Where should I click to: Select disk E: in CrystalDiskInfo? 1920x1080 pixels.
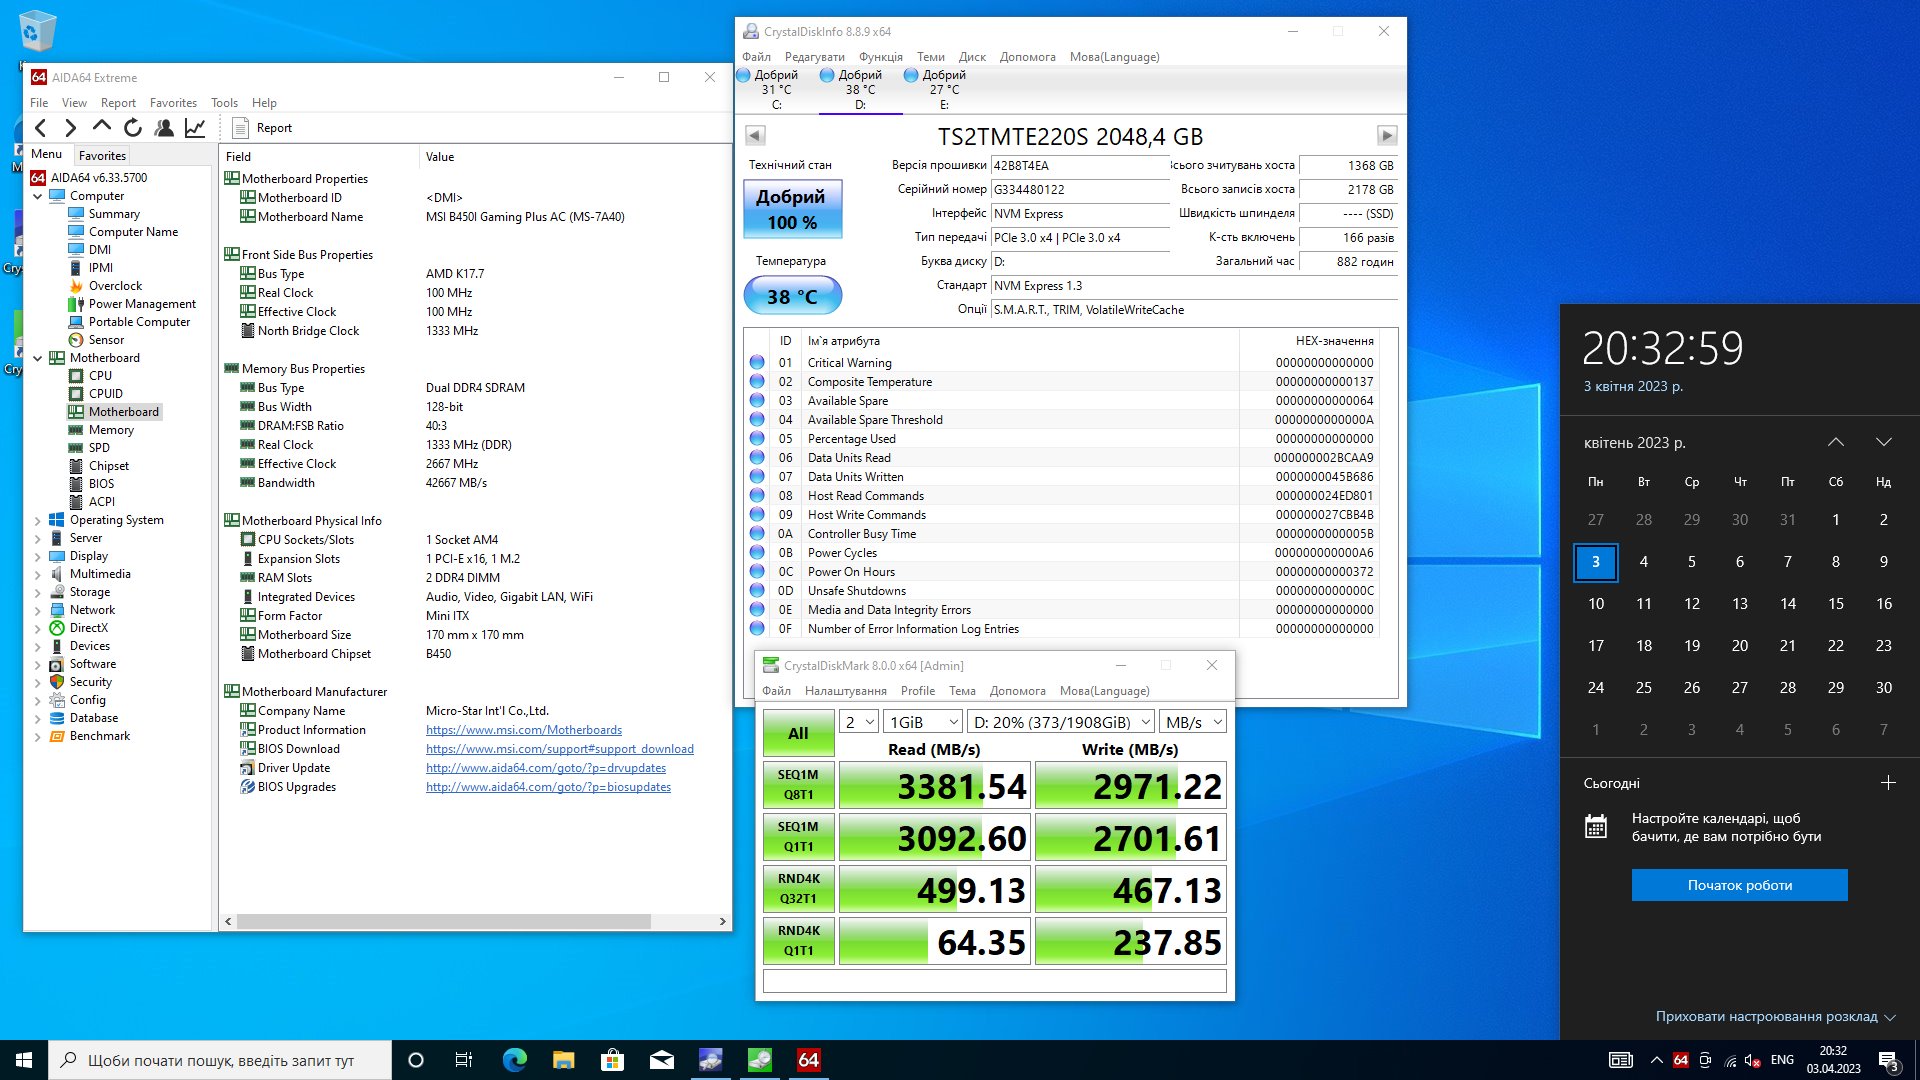944,90
